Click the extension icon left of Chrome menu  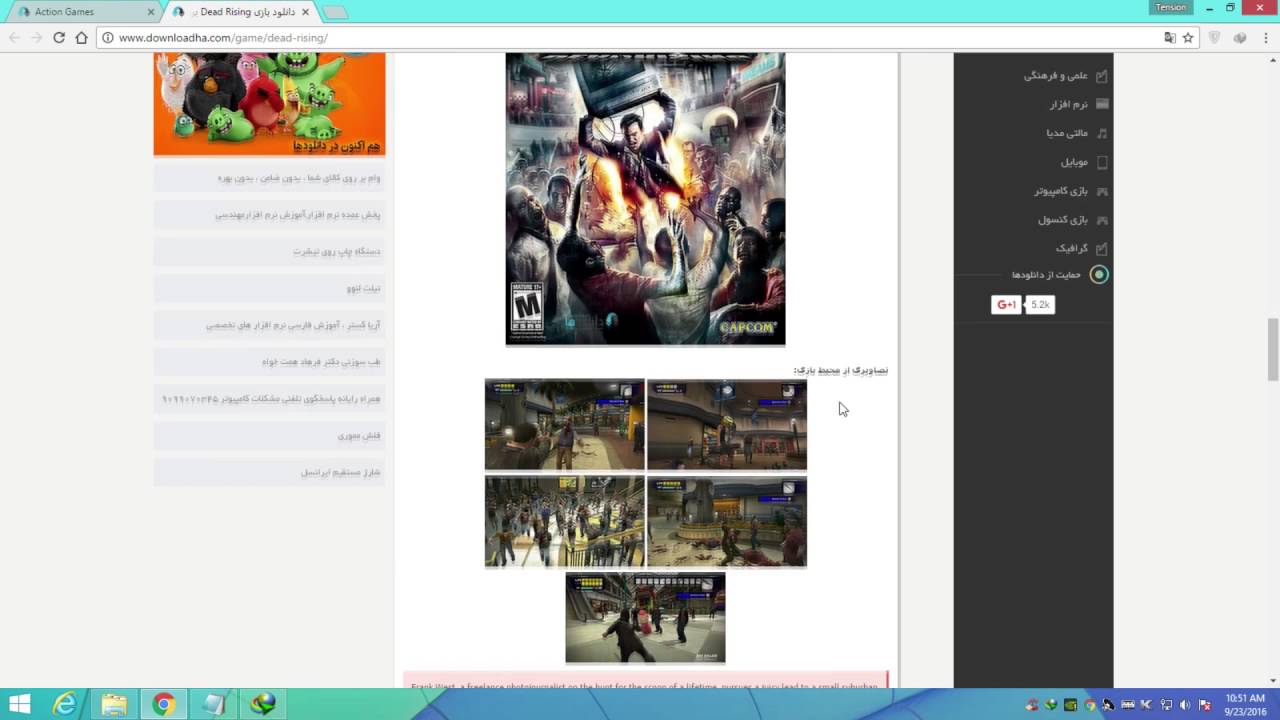coord(1240,38)
